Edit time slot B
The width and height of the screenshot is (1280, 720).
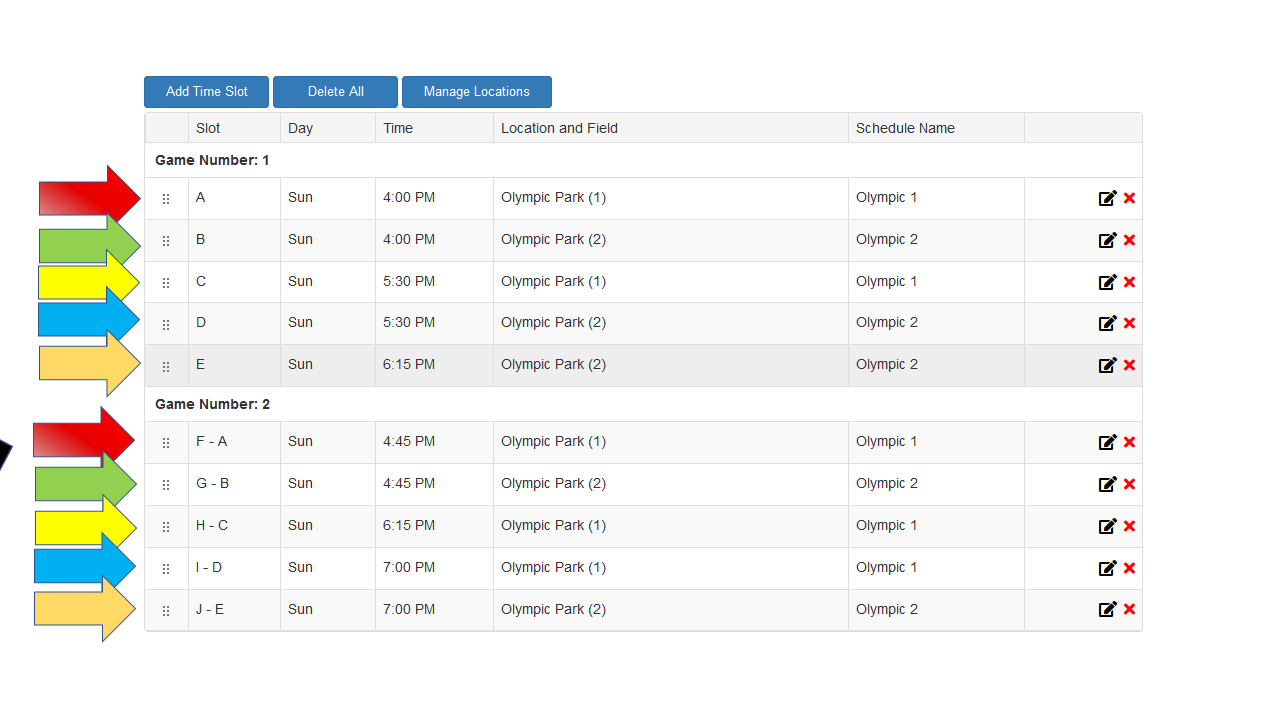click(1107, 240)
